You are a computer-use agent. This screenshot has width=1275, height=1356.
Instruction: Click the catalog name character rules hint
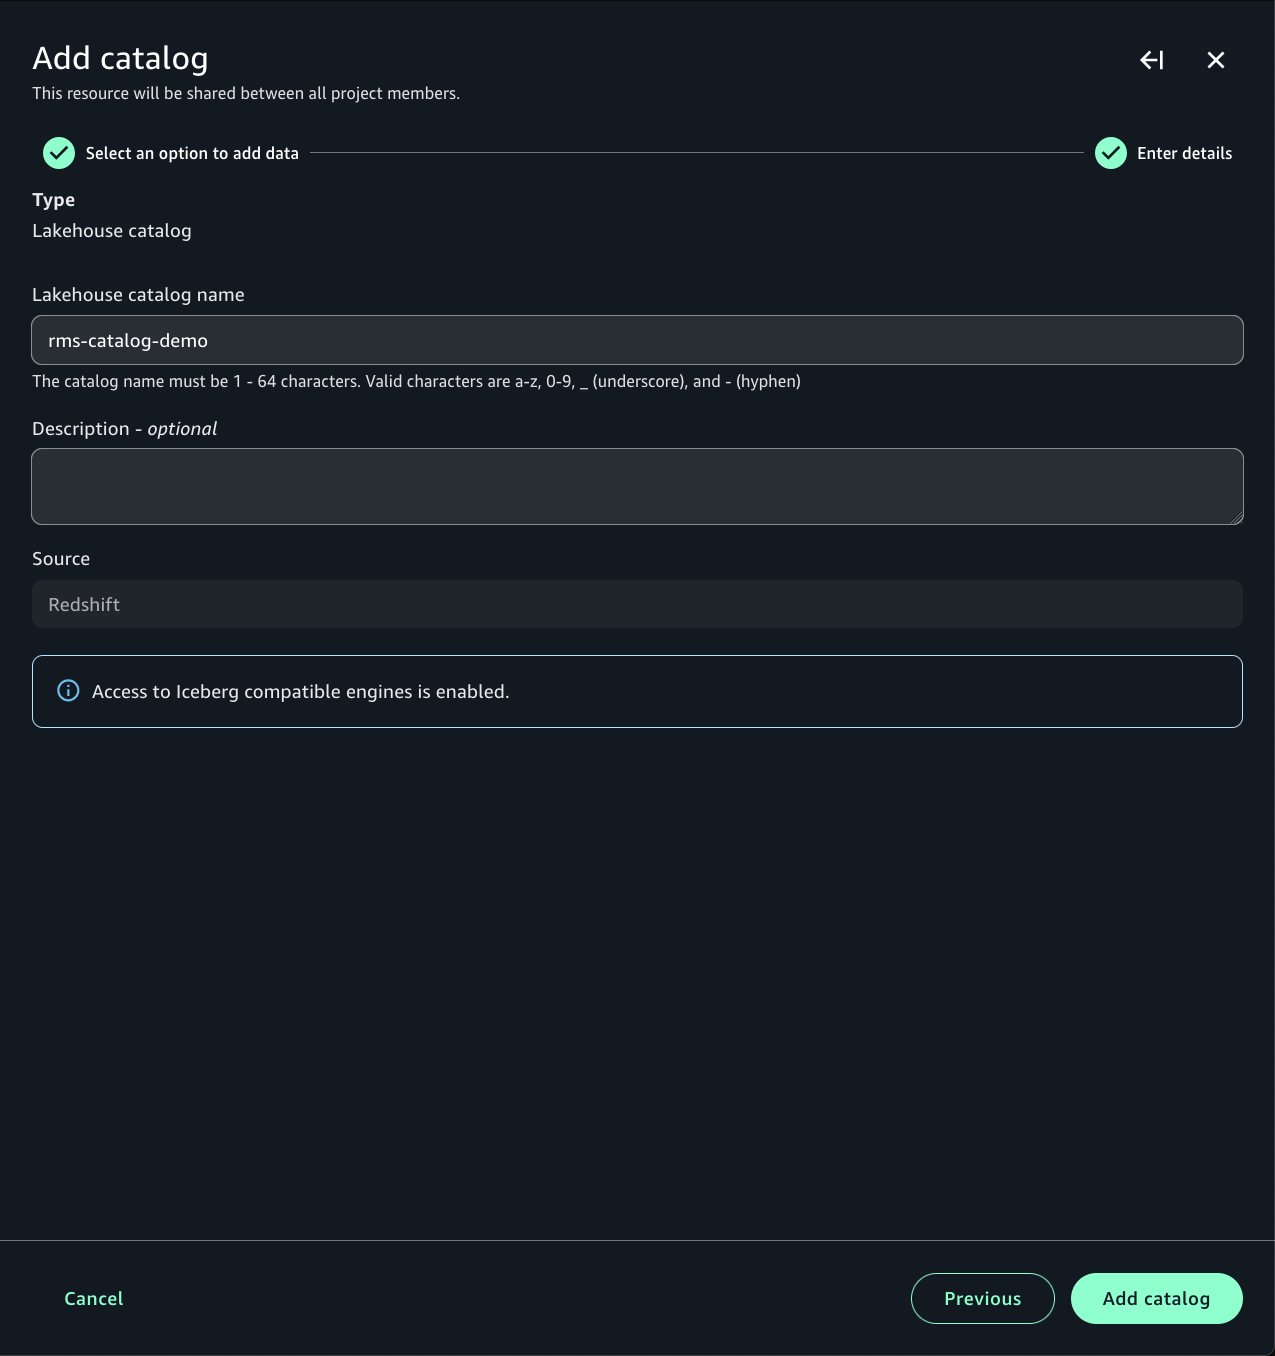tap(416, 381)
